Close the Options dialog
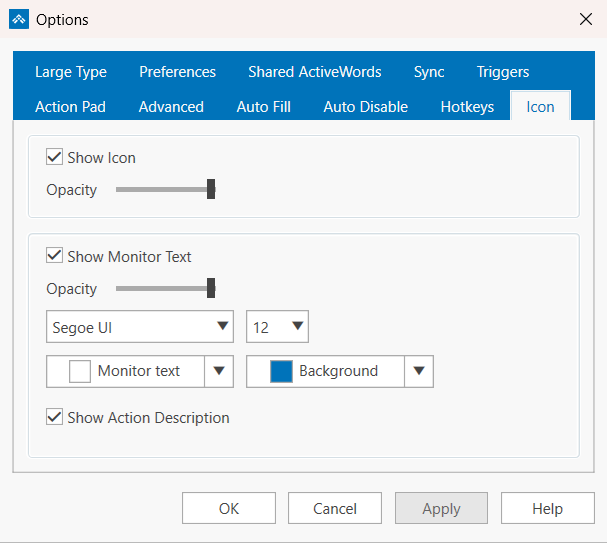Screen dimensions: 607x543 586,19
